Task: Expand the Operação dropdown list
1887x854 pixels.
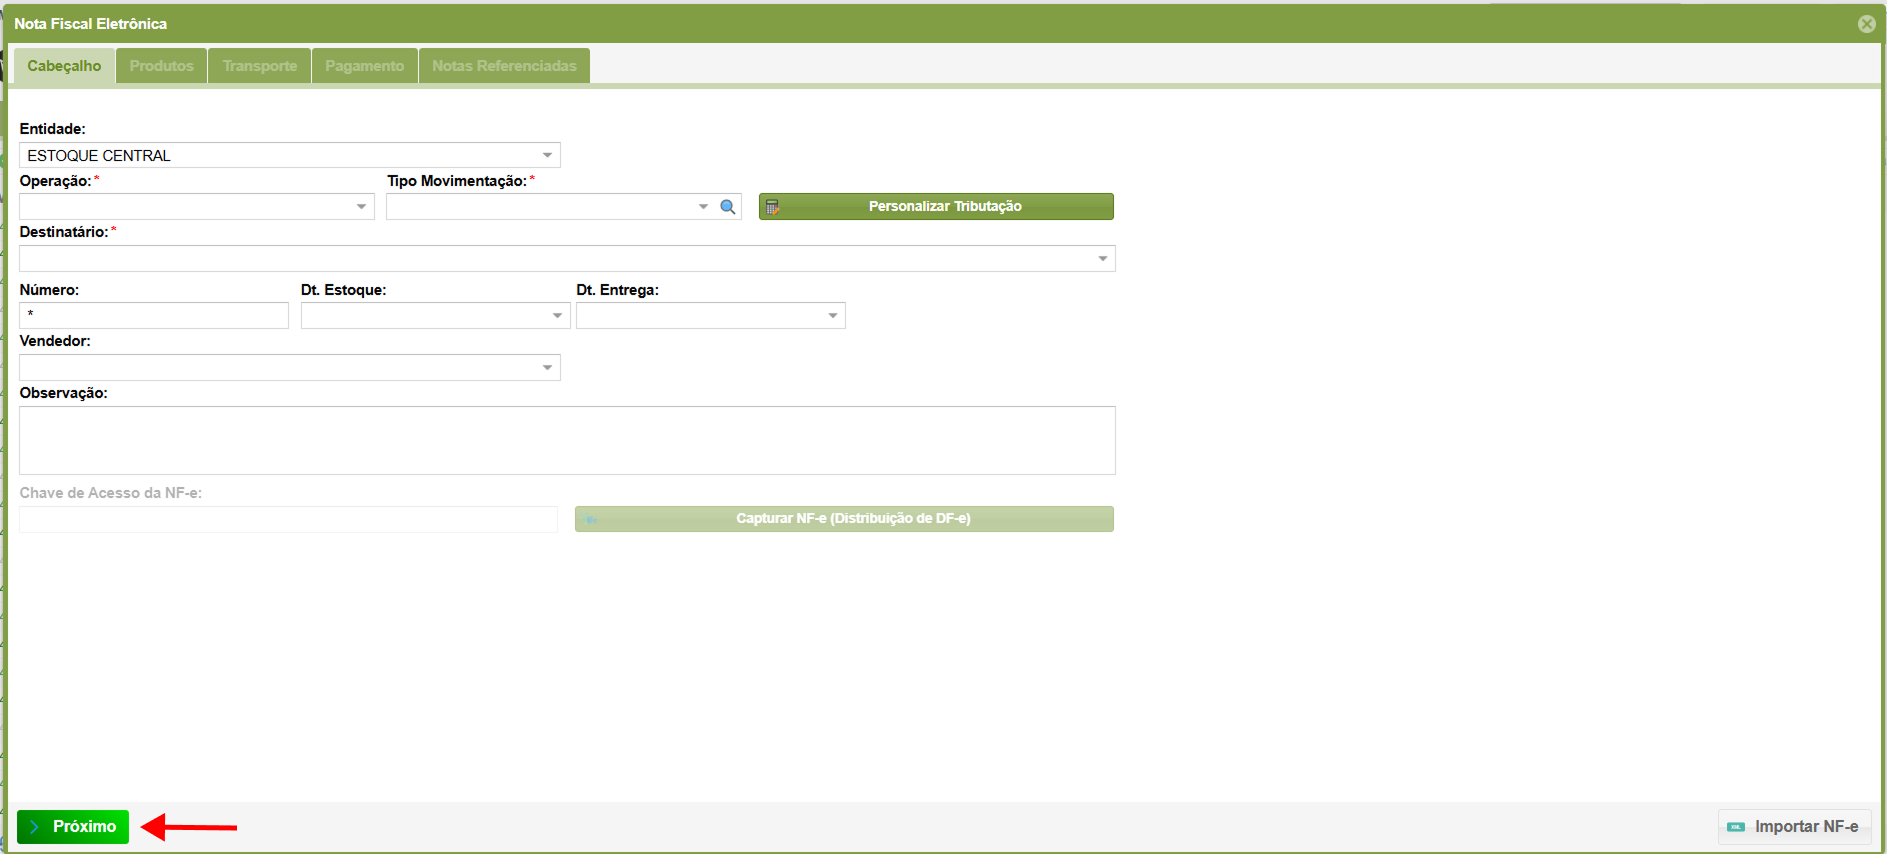Action: point(361,207)
